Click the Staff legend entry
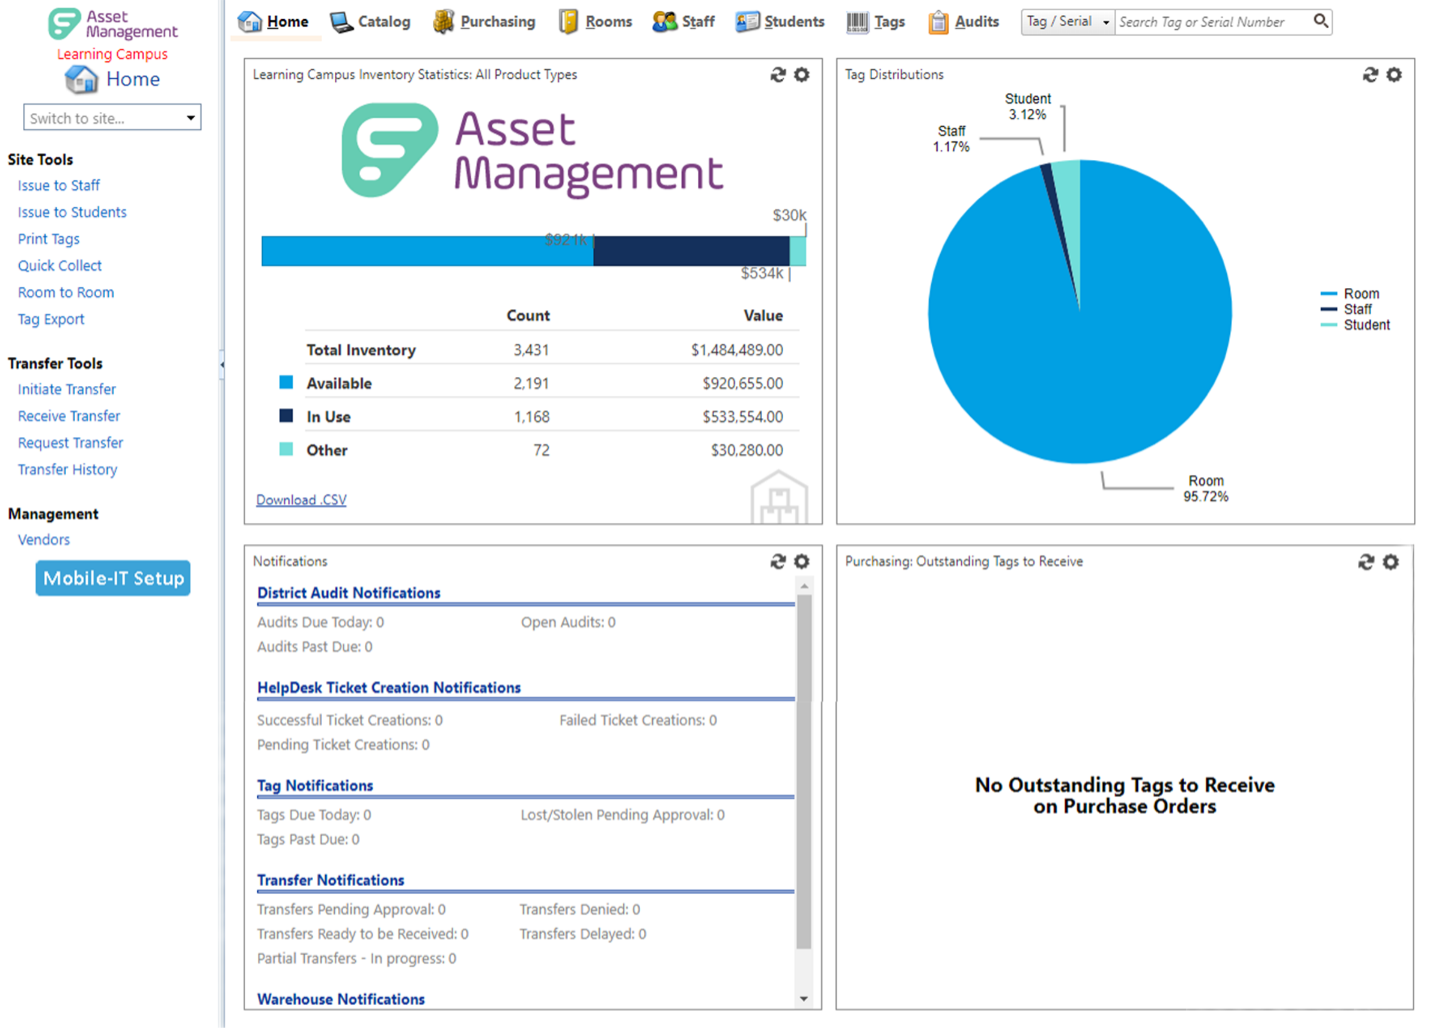1430x1032 pixels. pos(1347,310)
